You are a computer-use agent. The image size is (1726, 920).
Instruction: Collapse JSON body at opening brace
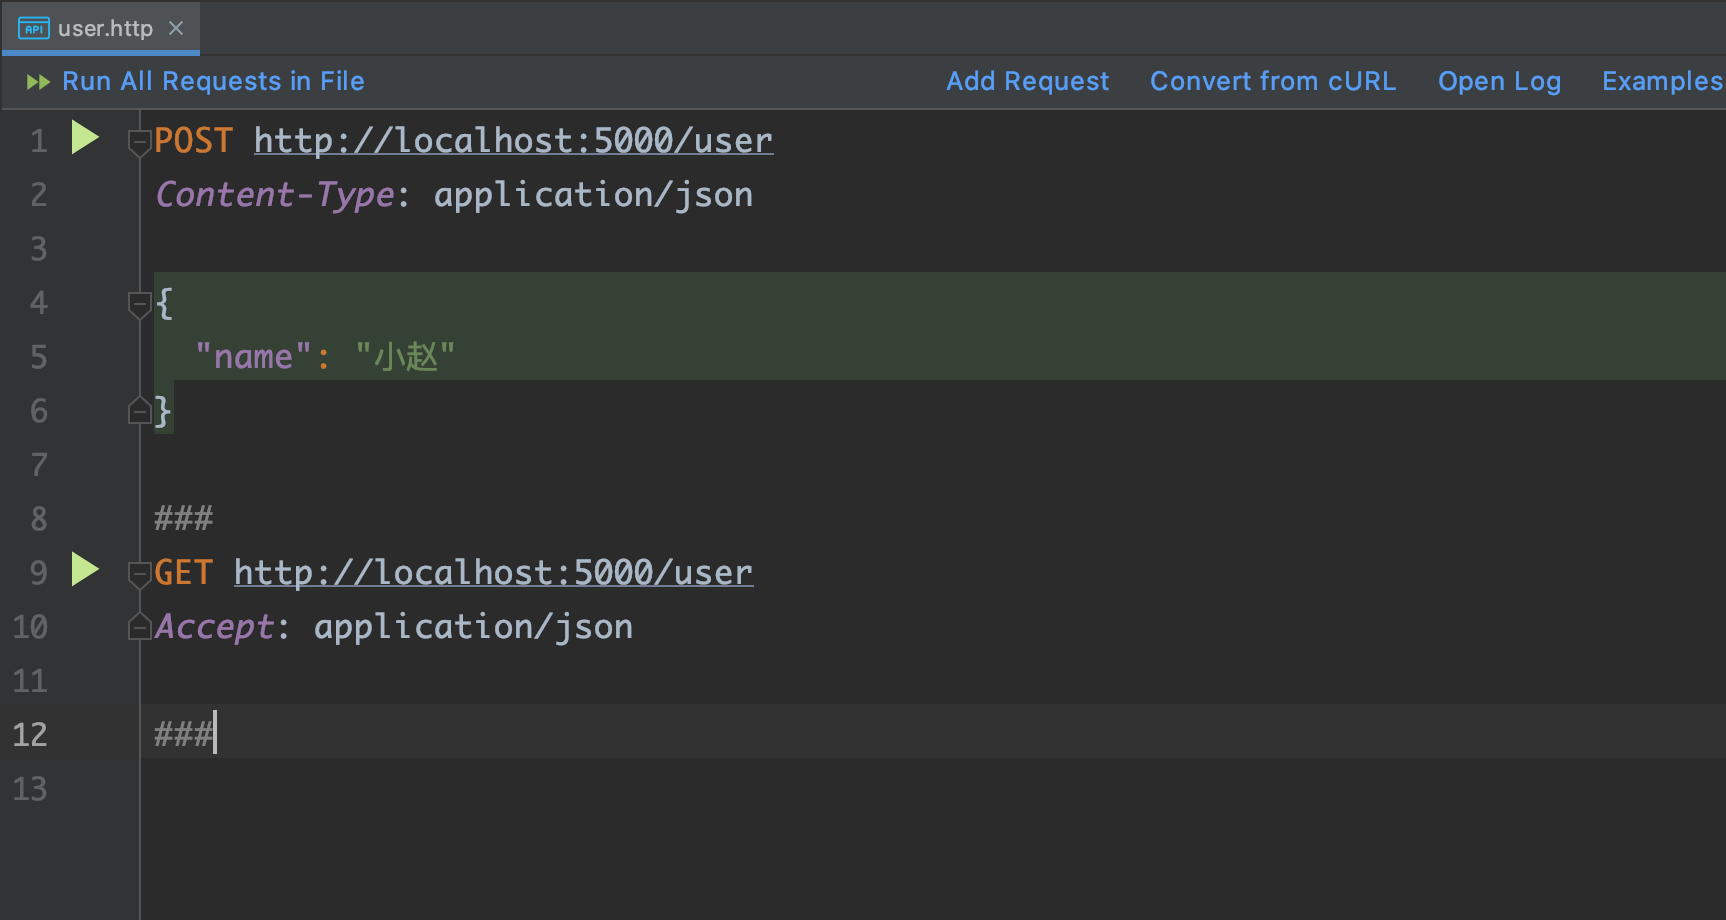click(139, 304)
